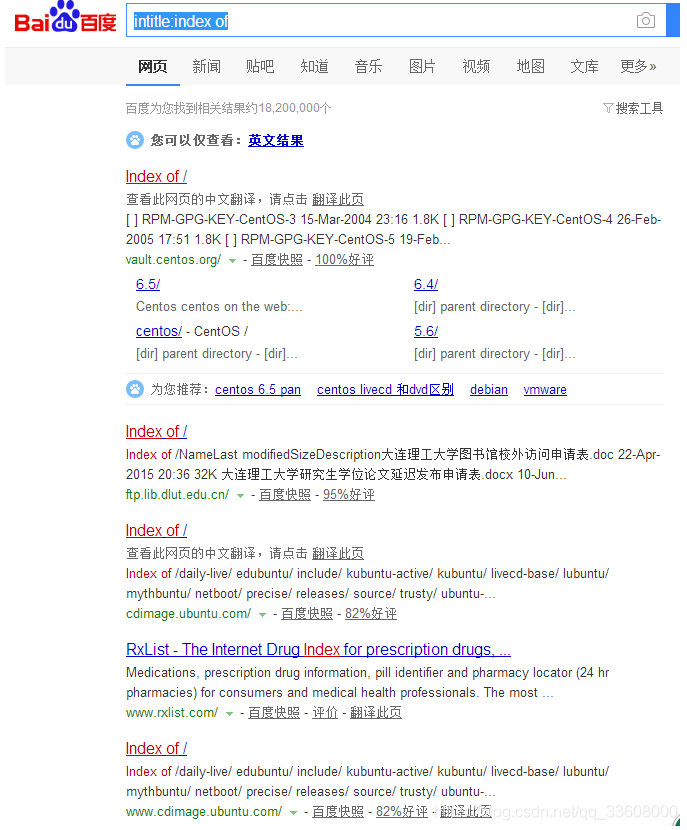Image resolution: width=687 pixels, height=830 pixels.
Task: Click the blue search button
Action: [x=673, y=20]
